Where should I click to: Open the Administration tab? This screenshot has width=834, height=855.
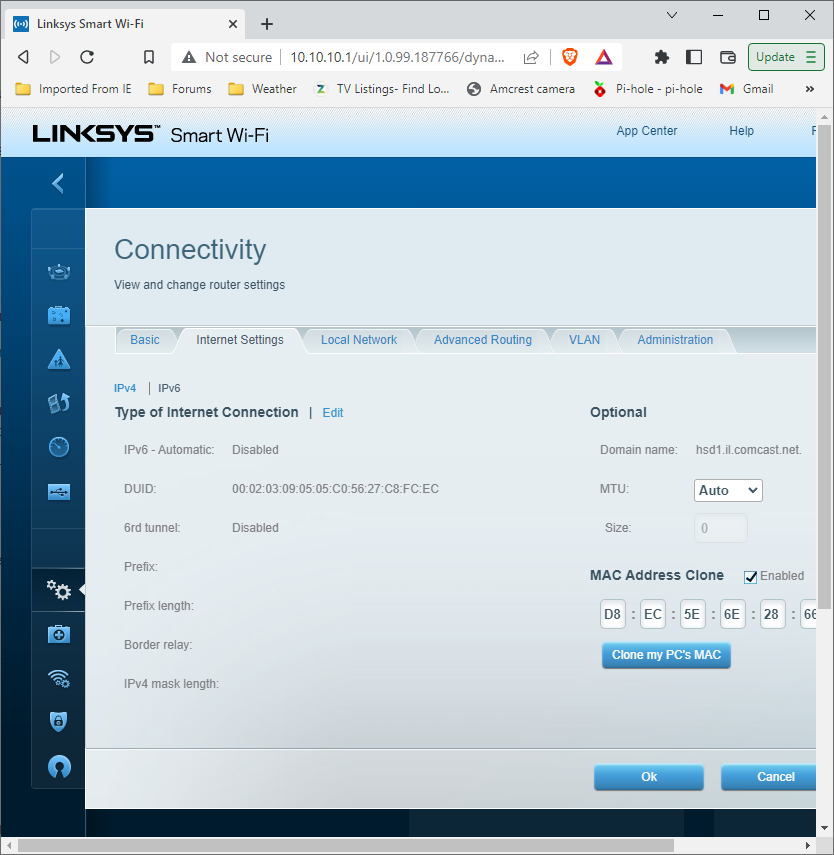tap(675, 340)
